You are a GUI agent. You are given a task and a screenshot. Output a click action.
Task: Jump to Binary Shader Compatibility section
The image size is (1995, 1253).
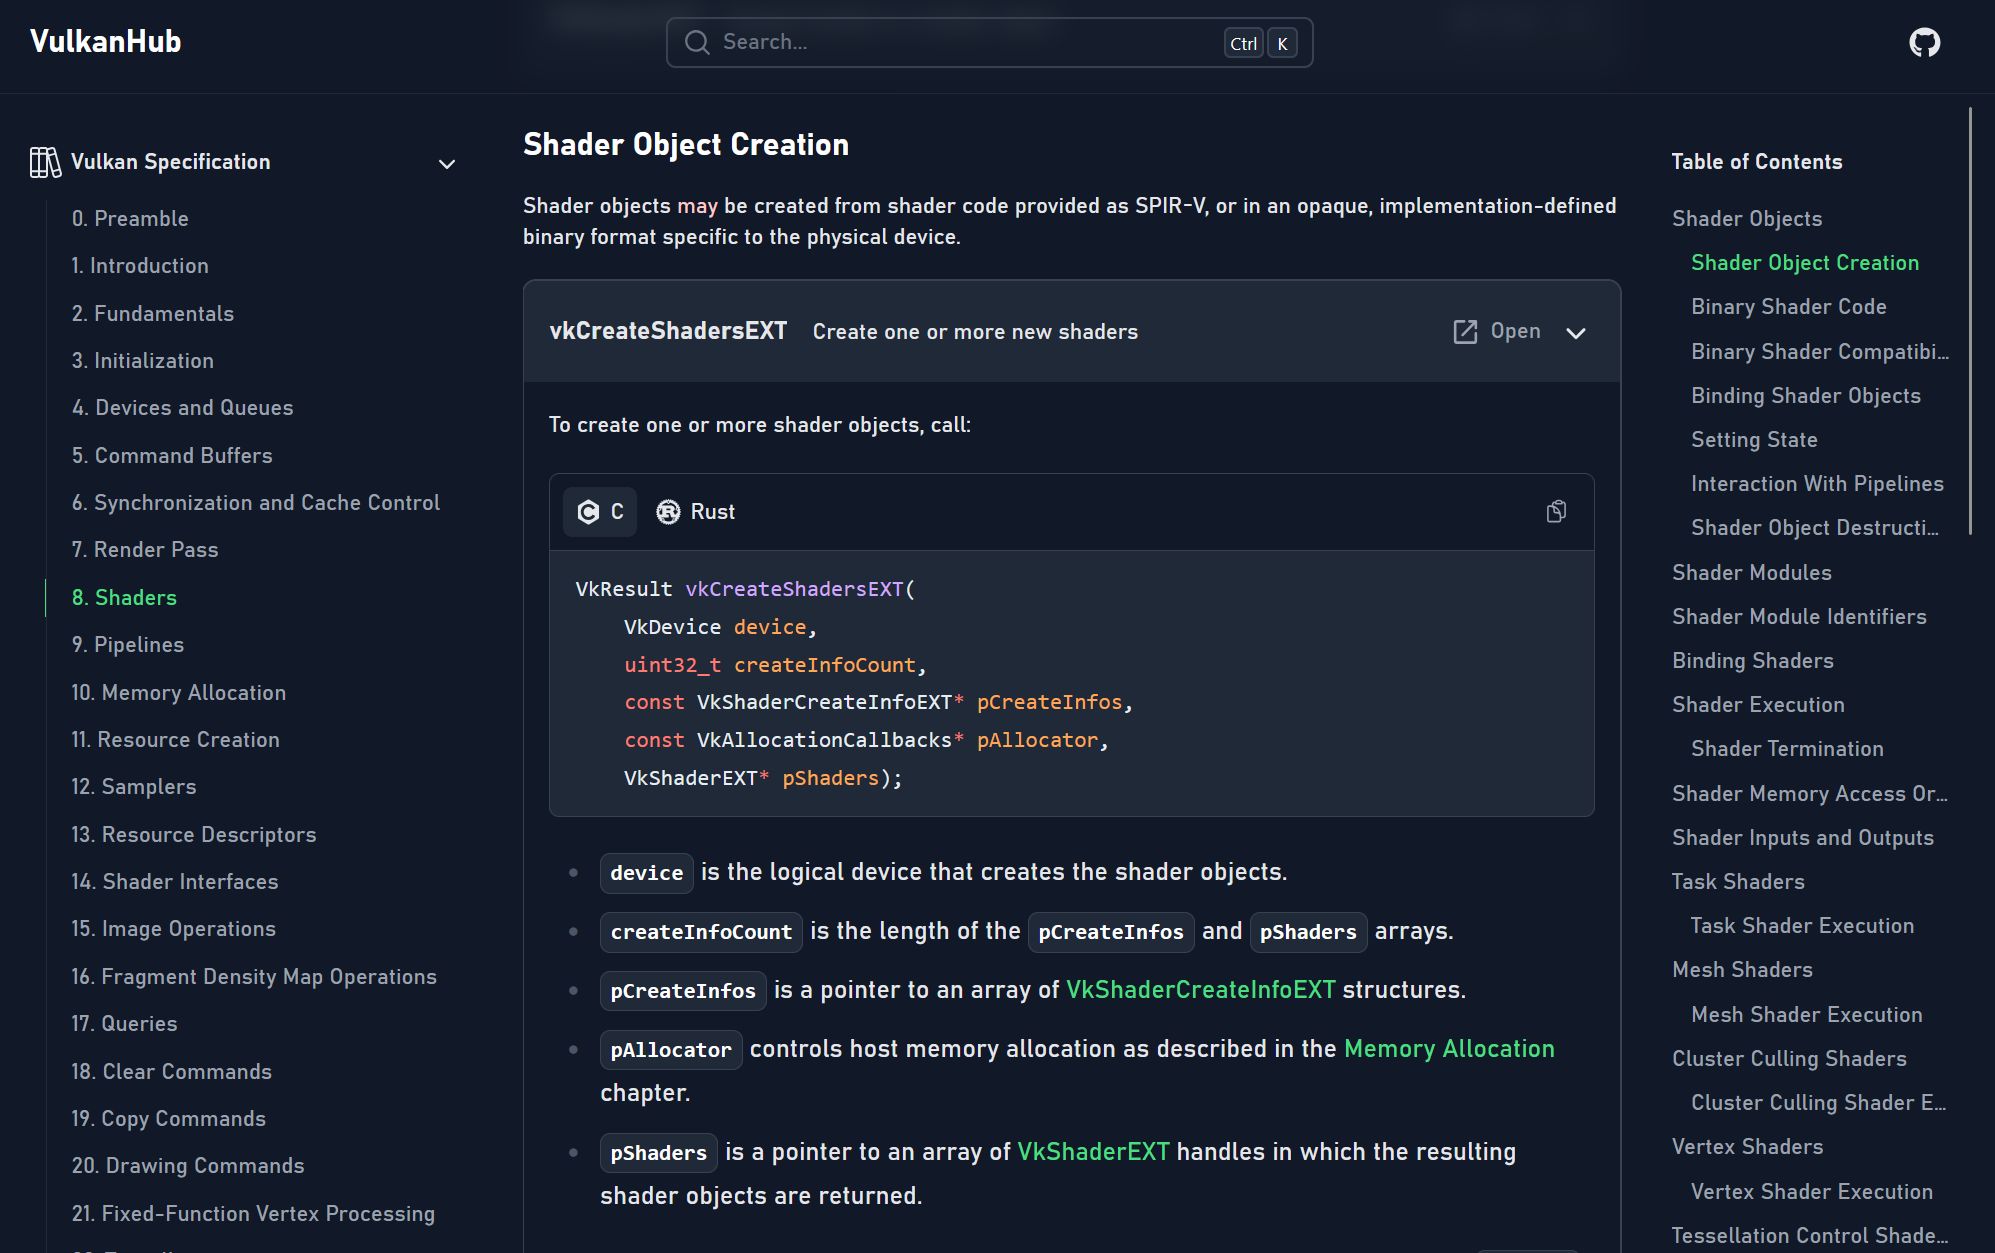(x=1820, y=352)
